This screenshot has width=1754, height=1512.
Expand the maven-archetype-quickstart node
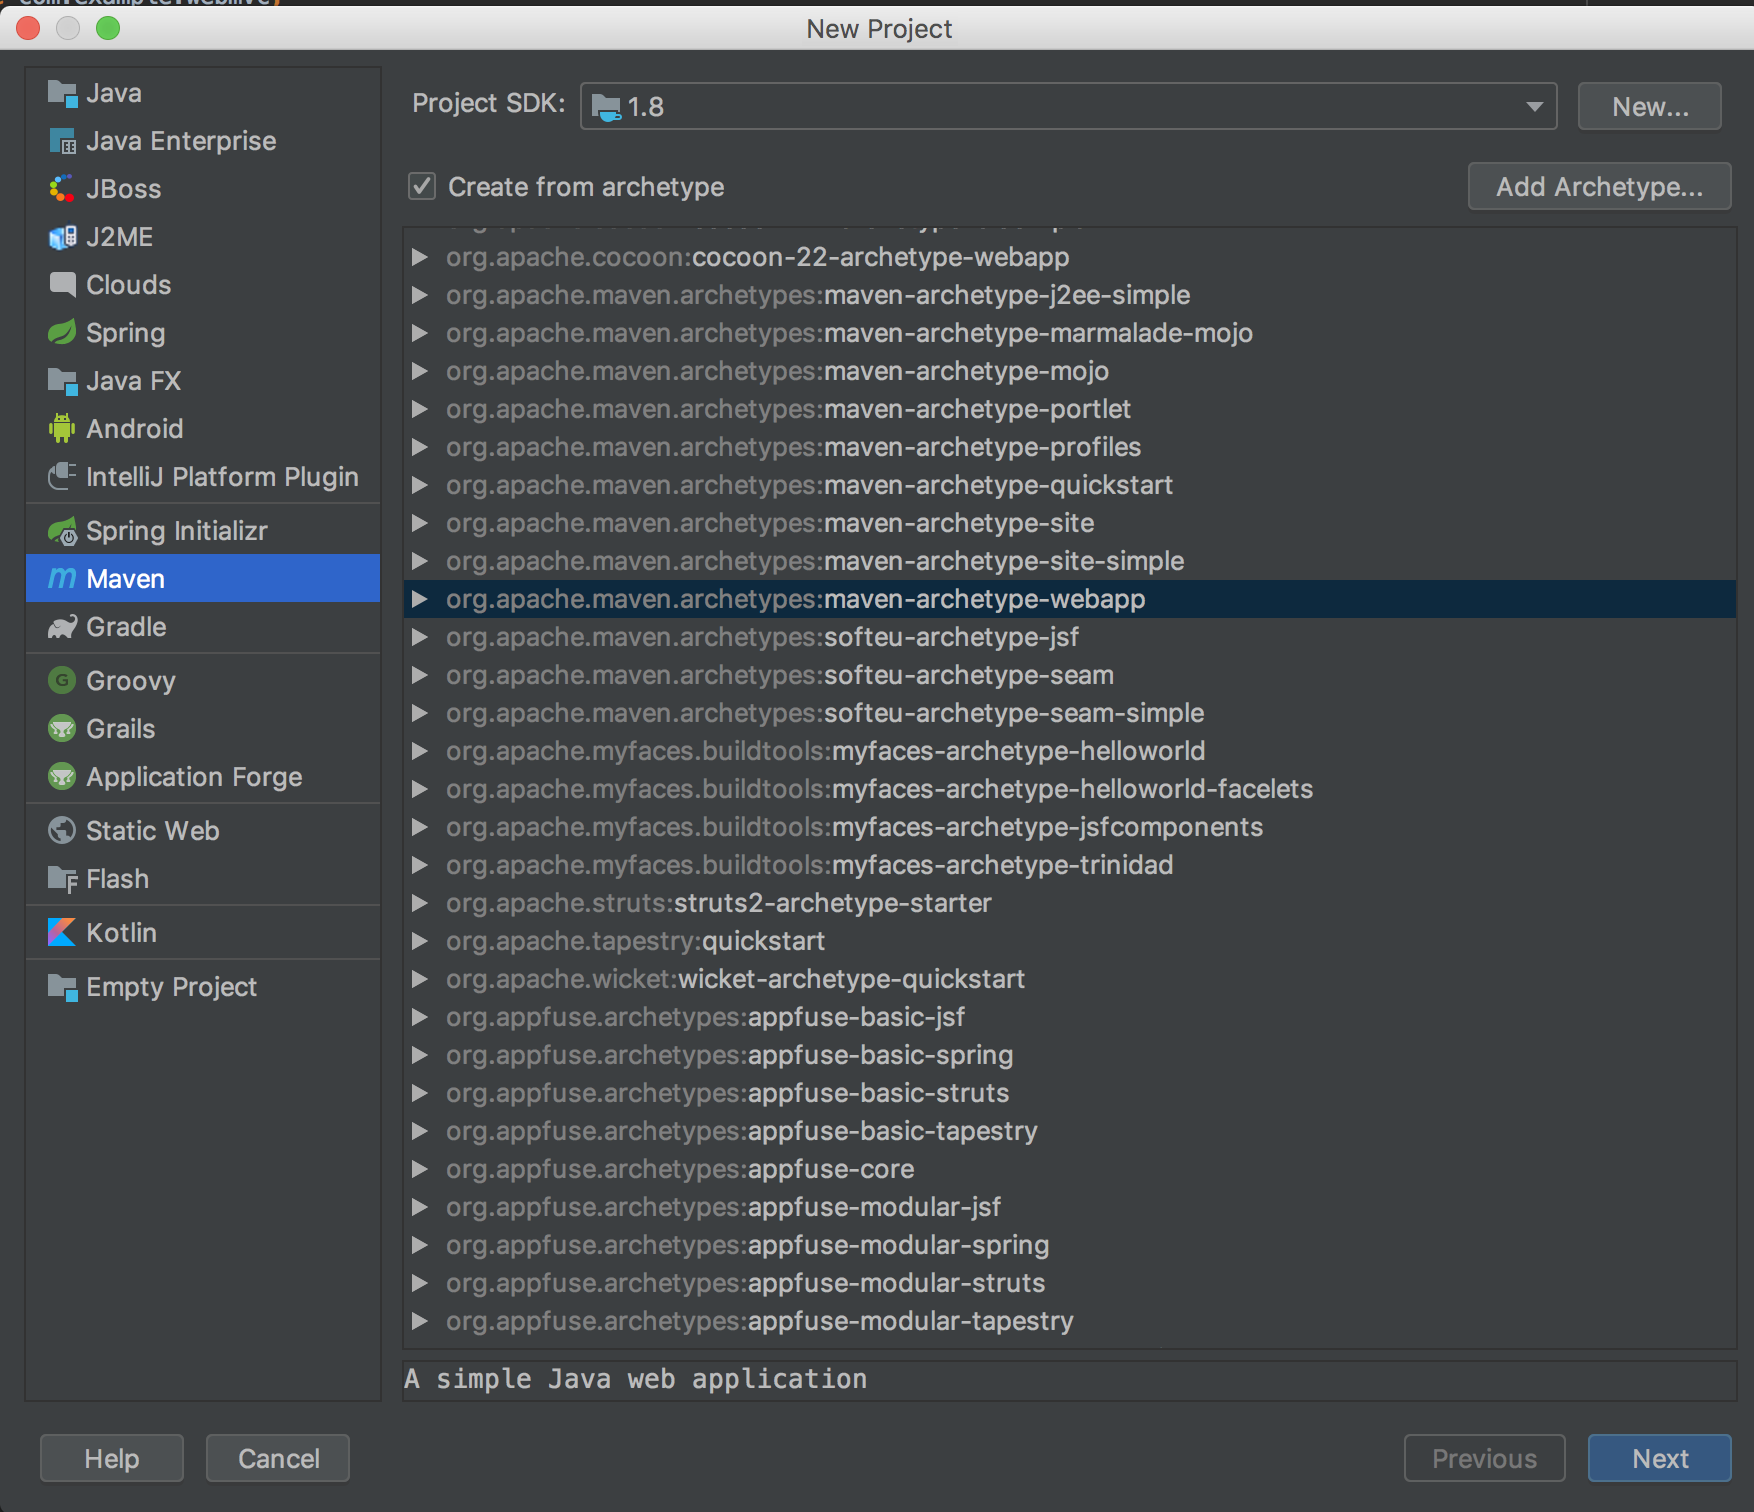[x=420, y=485]
